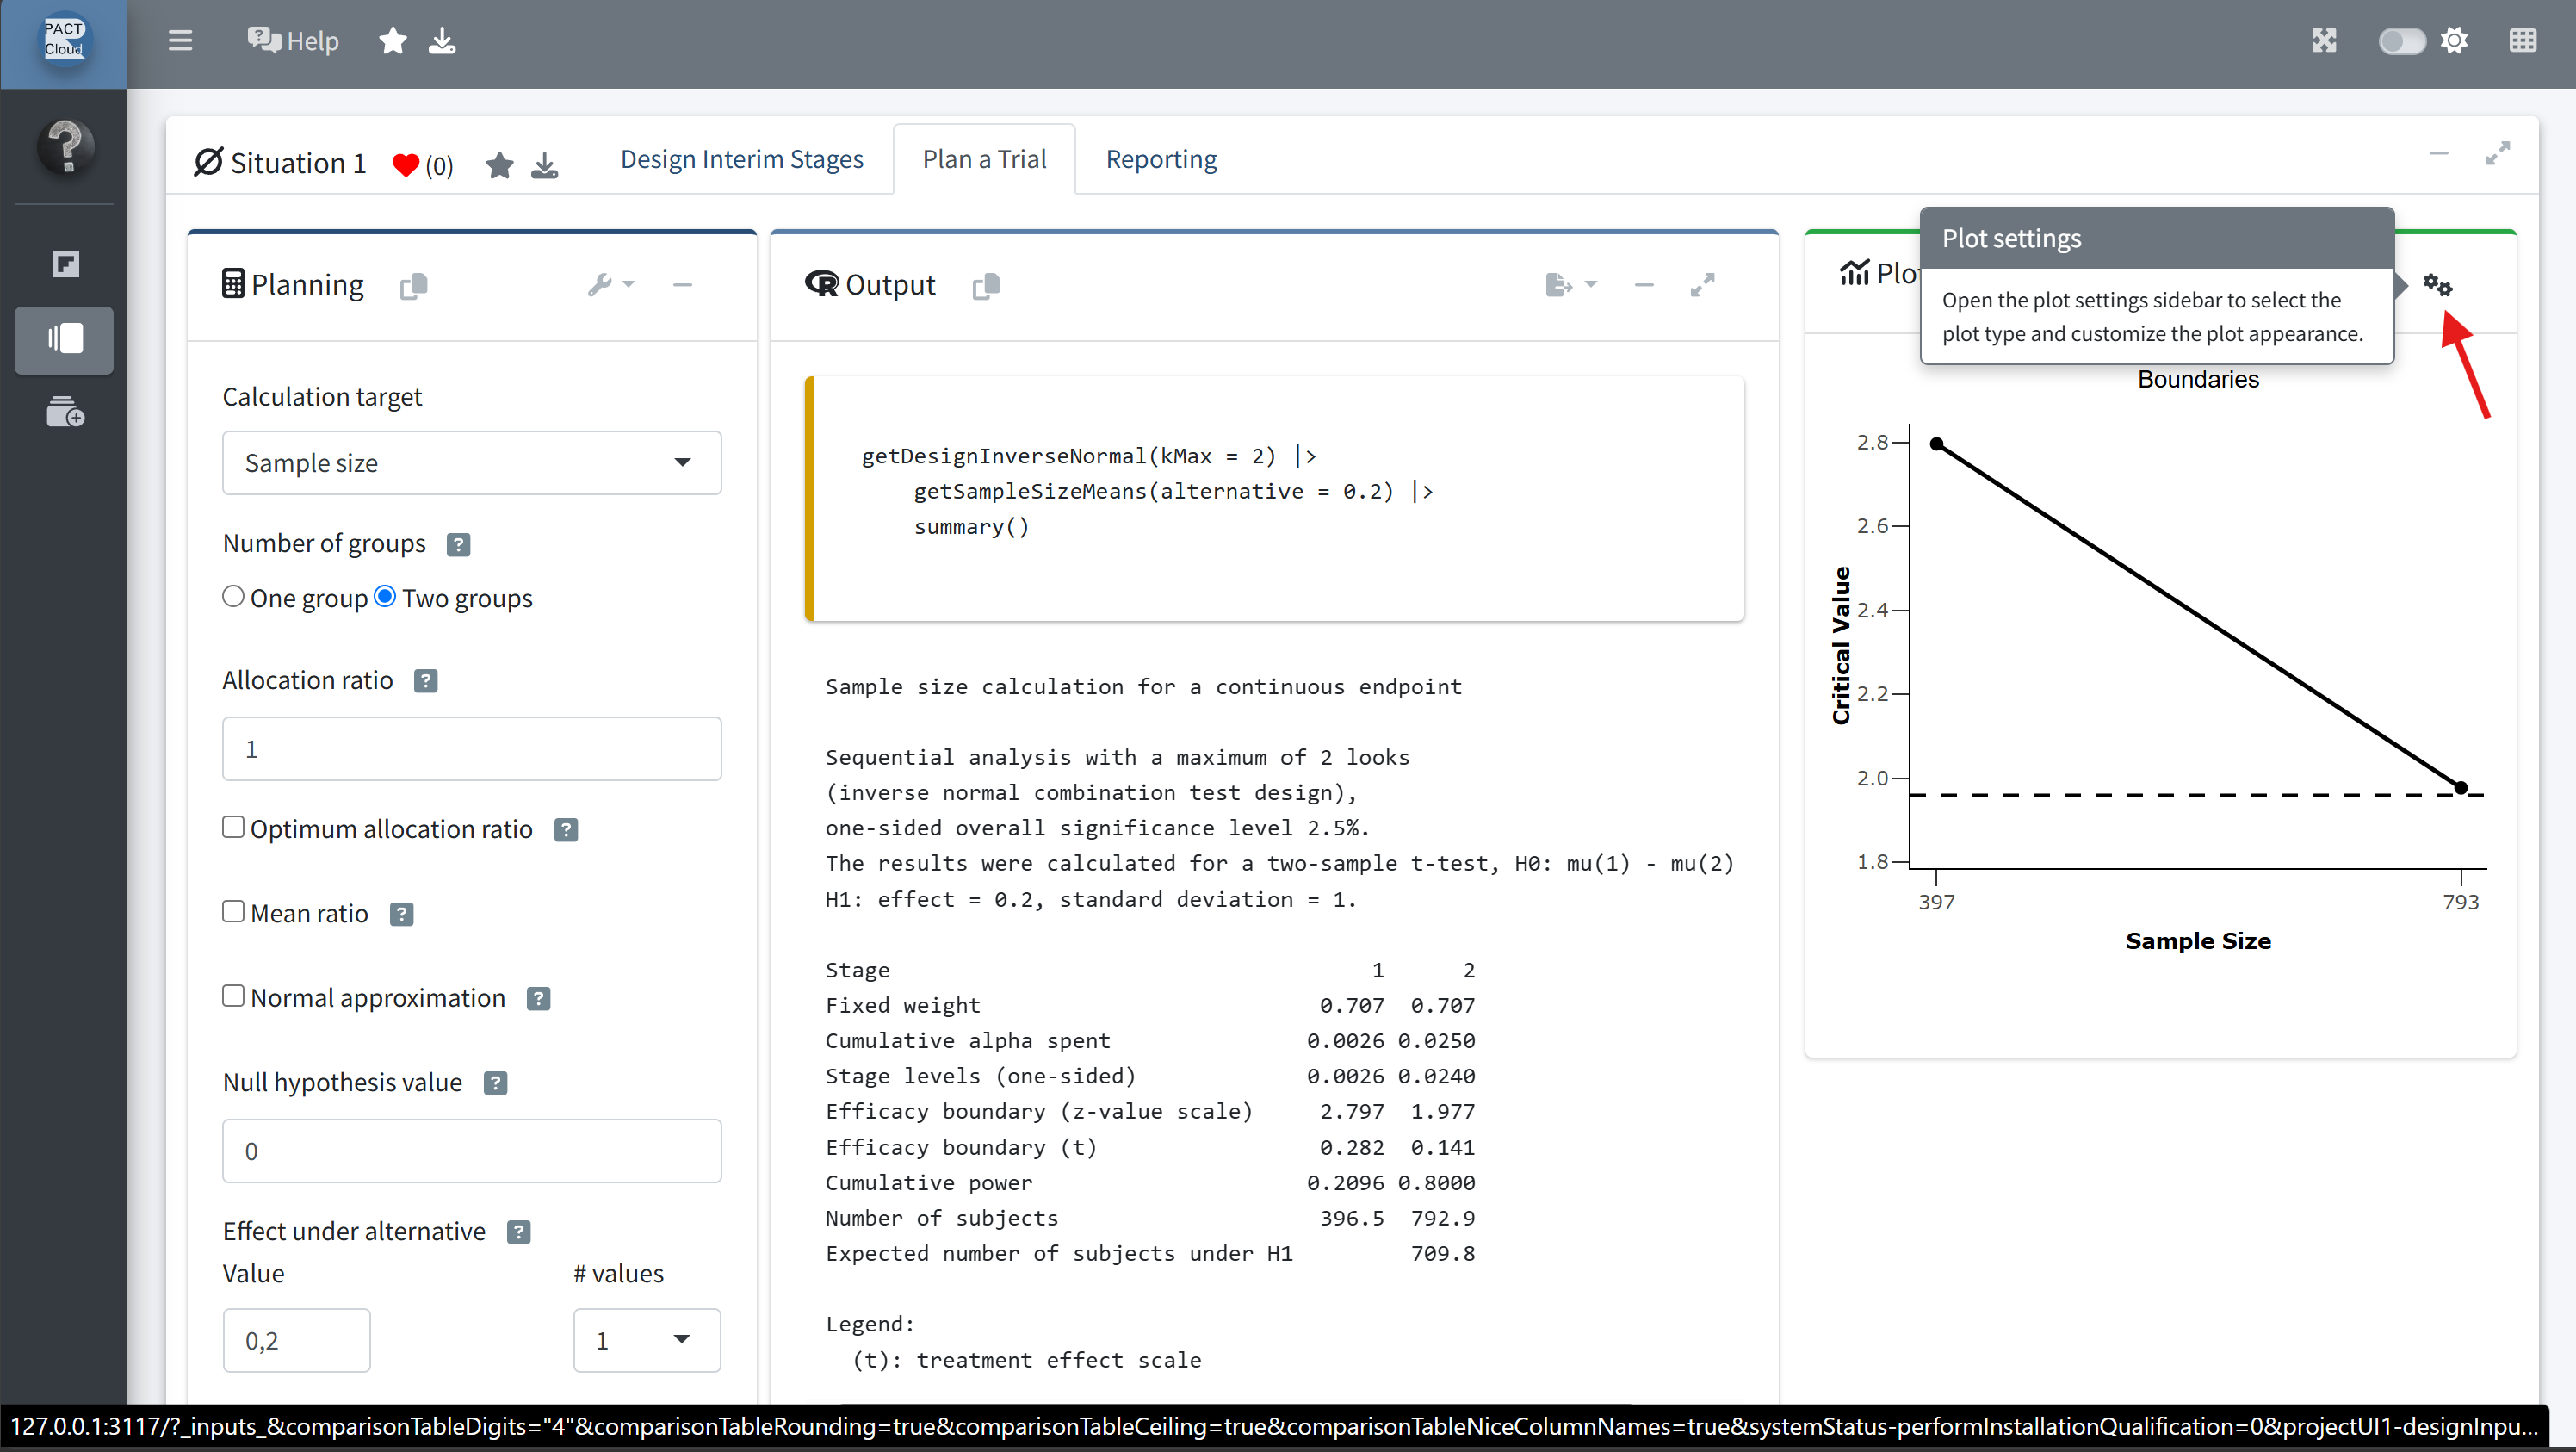
Task: Copy the Output panel contents
Action: point(986,286)
